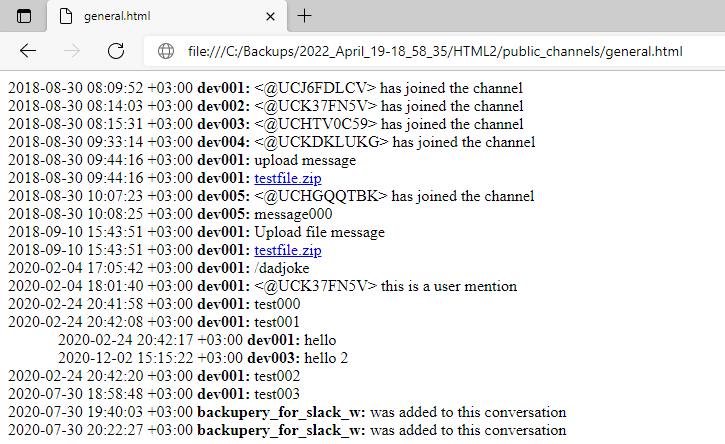This screenshot has width=725, height=444.
Task: Click the dev004 username in join message
Action: click(223, 142)
